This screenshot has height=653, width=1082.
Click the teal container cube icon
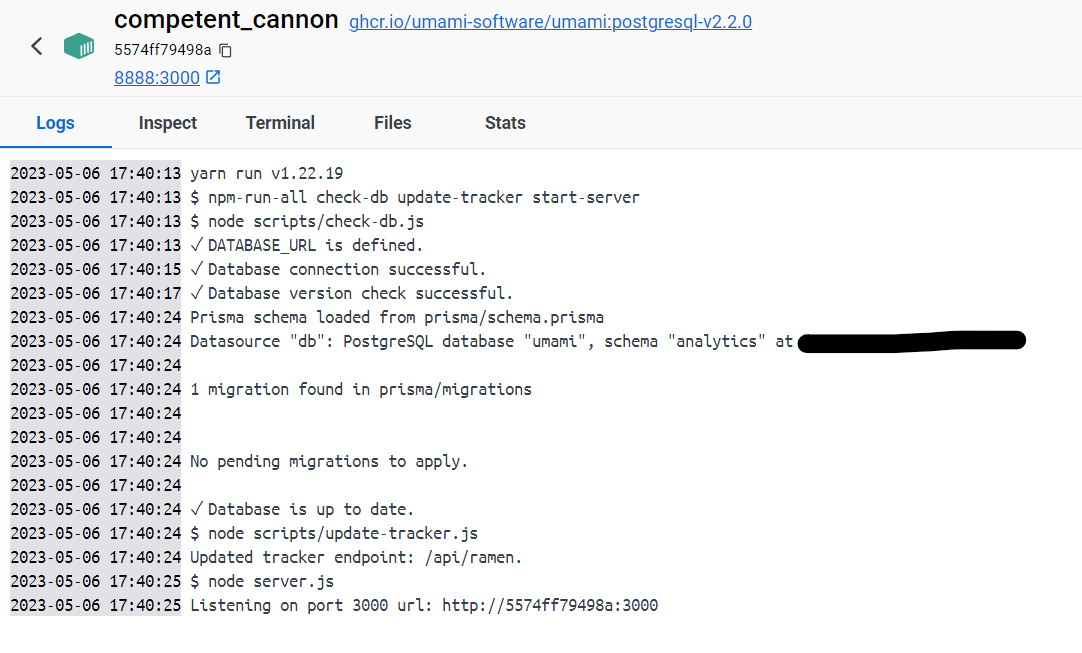pos(78,46)
